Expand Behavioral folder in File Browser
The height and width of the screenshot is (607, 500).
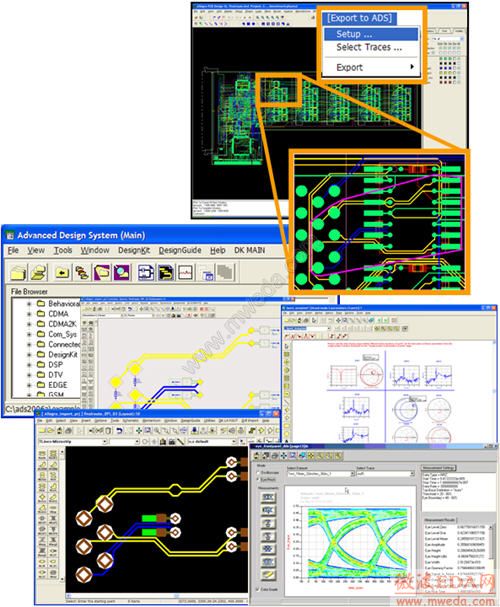[x=29, y=304]
